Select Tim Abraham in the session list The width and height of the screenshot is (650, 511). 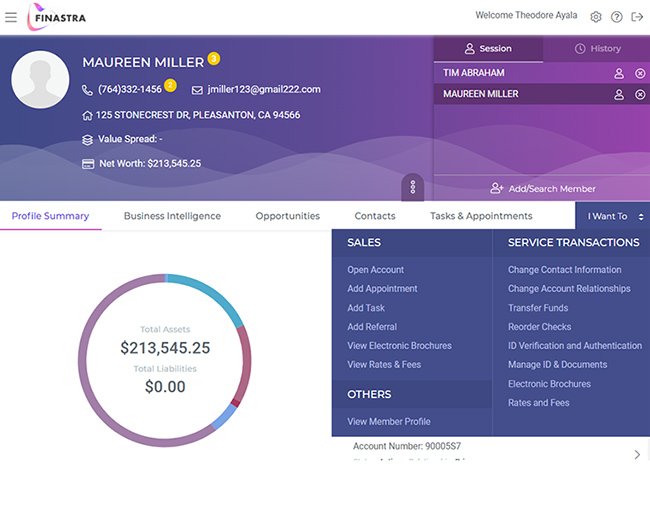click(474, 73)
